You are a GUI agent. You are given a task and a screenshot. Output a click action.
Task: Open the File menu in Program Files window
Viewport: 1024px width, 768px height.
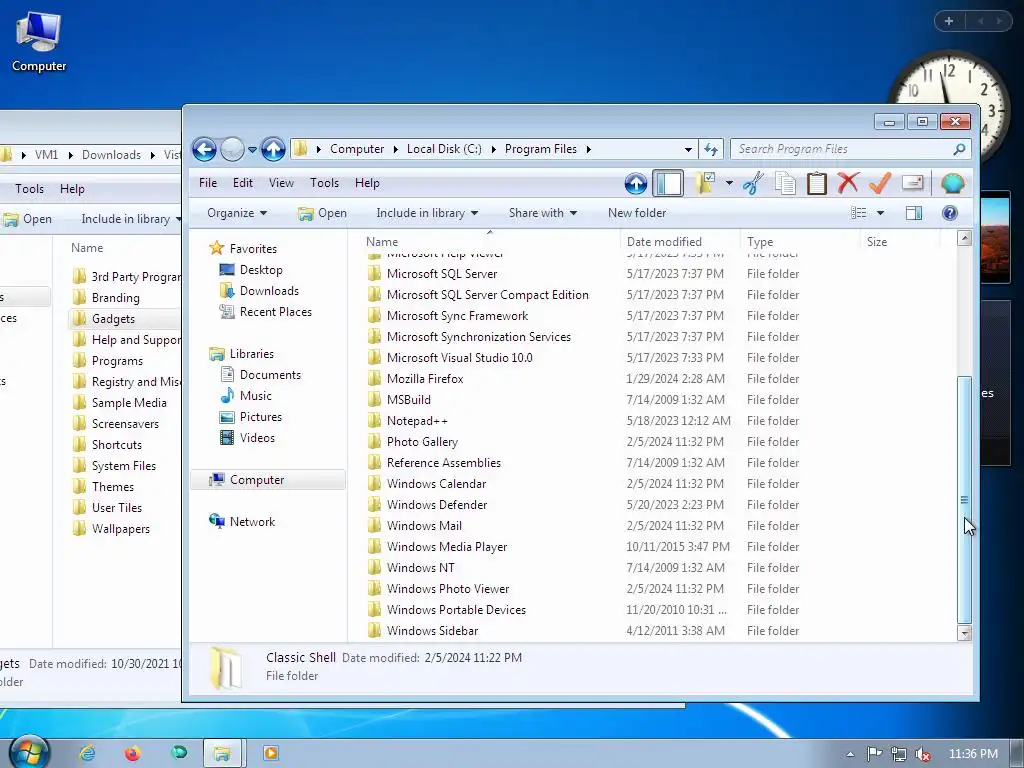[208, 183]
